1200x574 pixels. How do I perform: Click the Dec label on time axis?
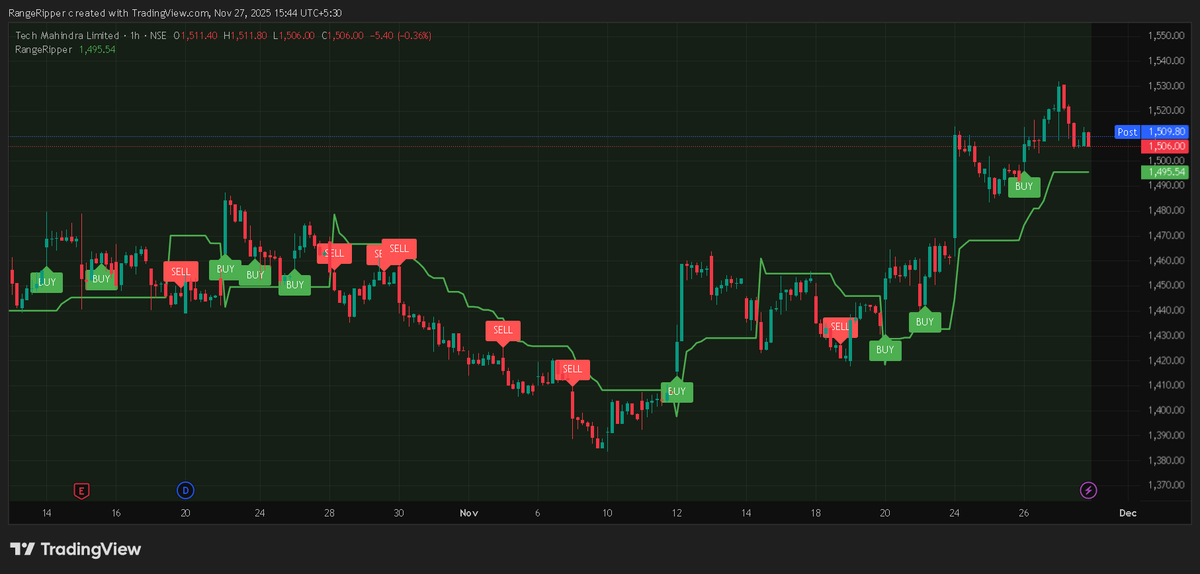pos(1128,513)
